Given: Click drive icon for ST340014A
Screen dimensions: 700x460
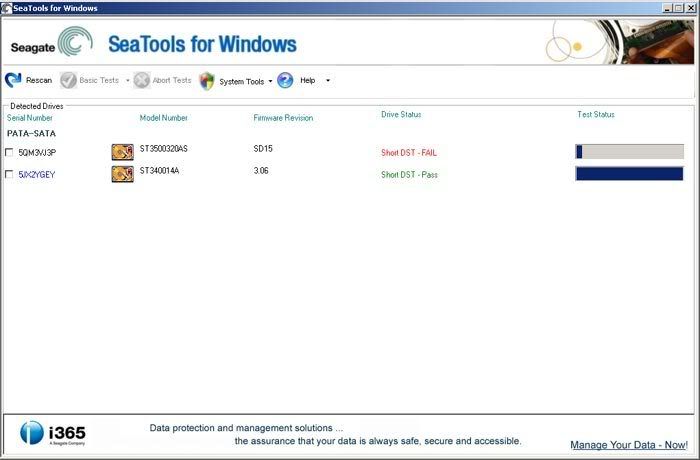Looking at the screenshot, I should (122, 174).
